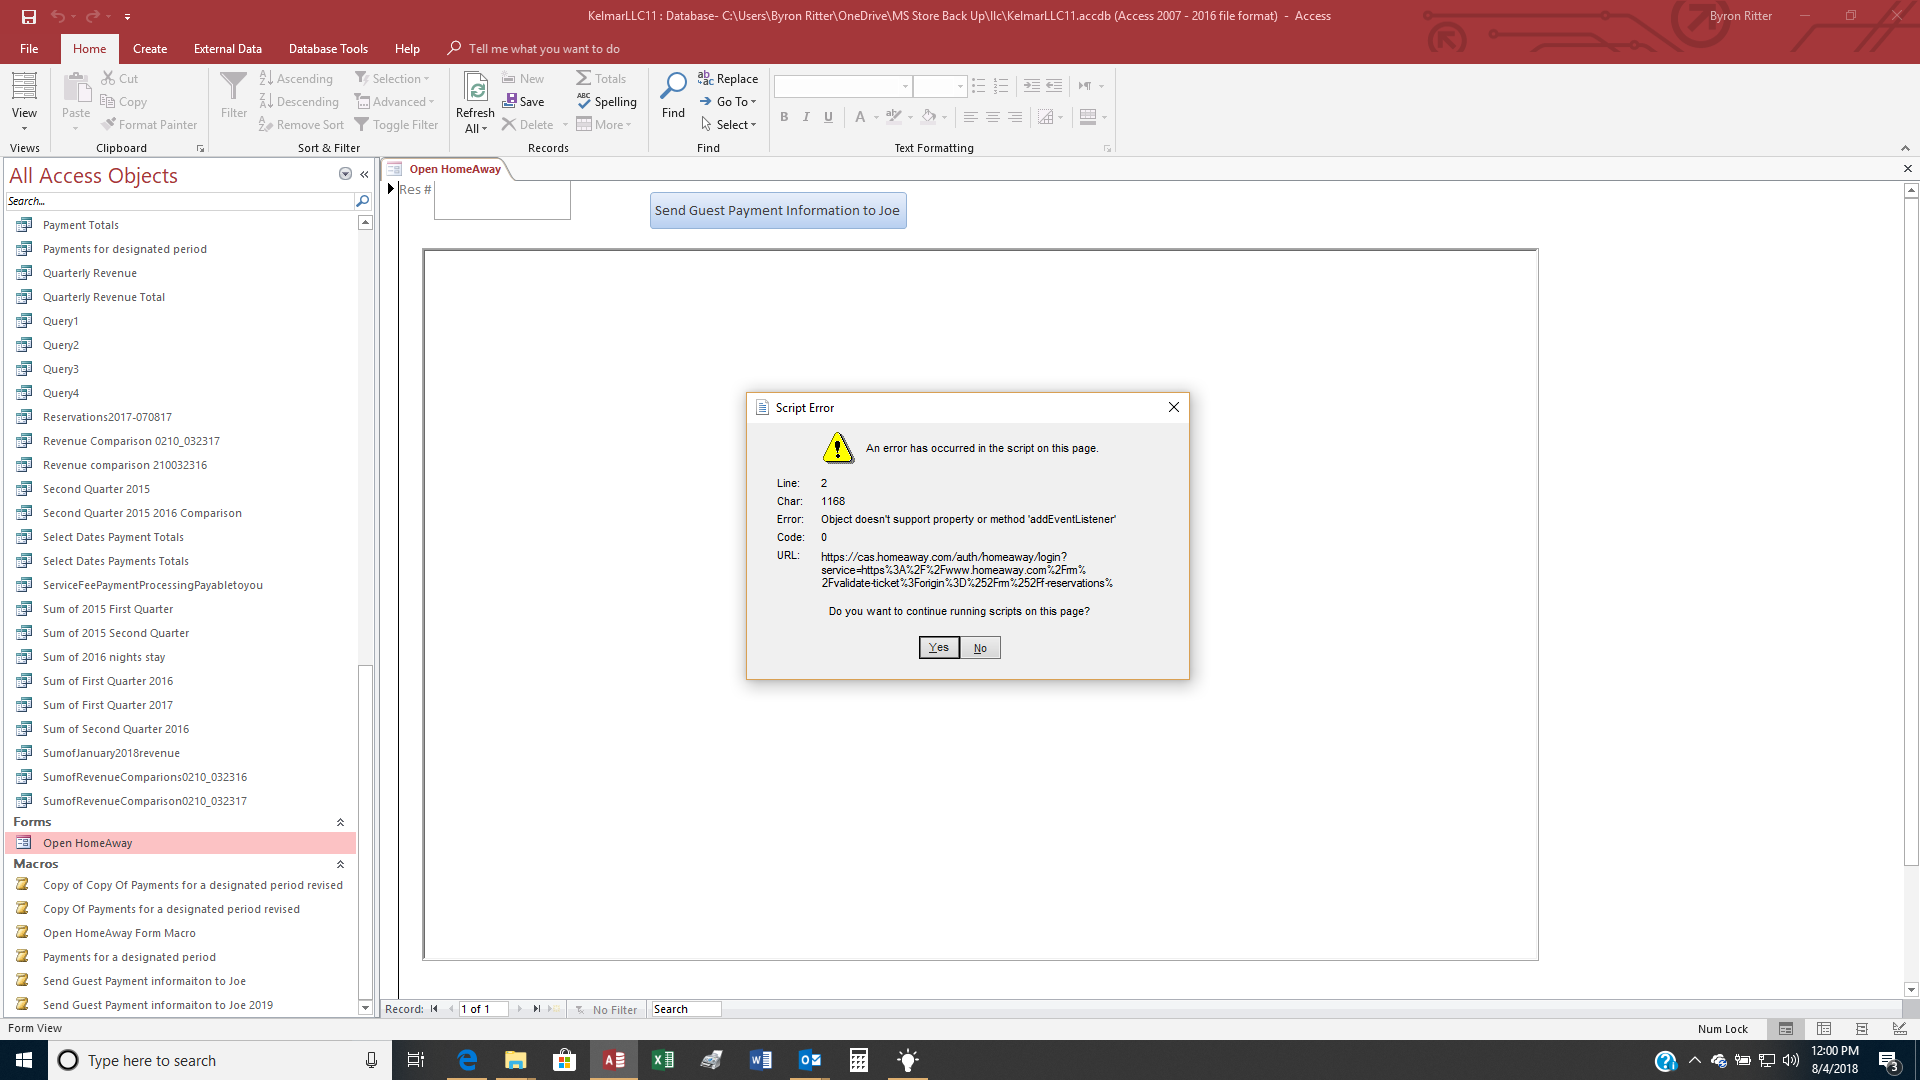The width and height of the screenshot is (1920, 1080).
Task: Click the Toggle Filter button
Action: [396, 125]
